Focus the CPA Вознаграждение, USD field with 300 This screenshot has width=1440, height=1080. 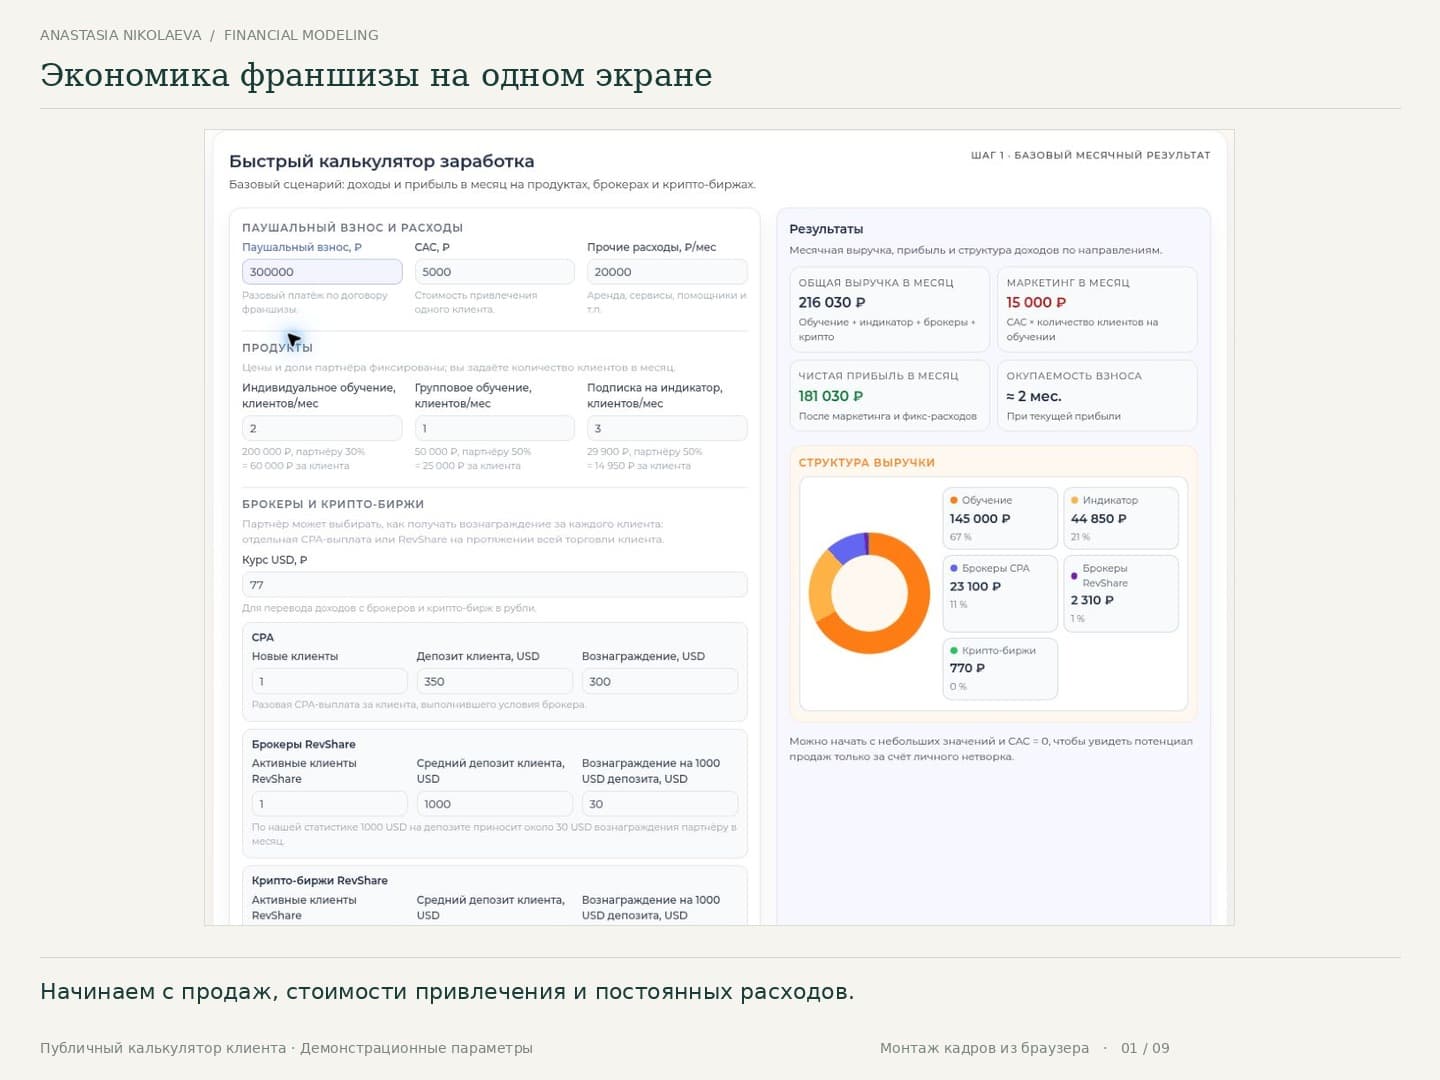pyautogui.click(x=659, y=681)
